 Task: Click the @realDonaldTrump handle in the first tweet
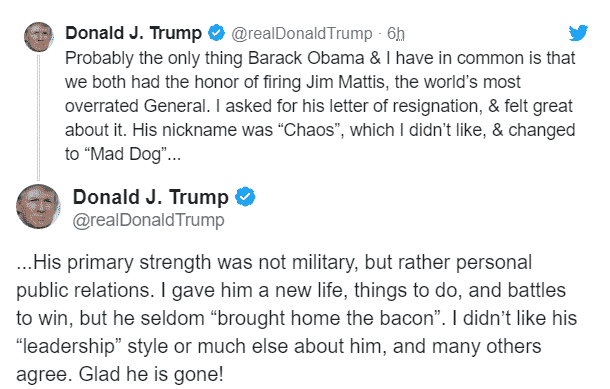point(301,33)
